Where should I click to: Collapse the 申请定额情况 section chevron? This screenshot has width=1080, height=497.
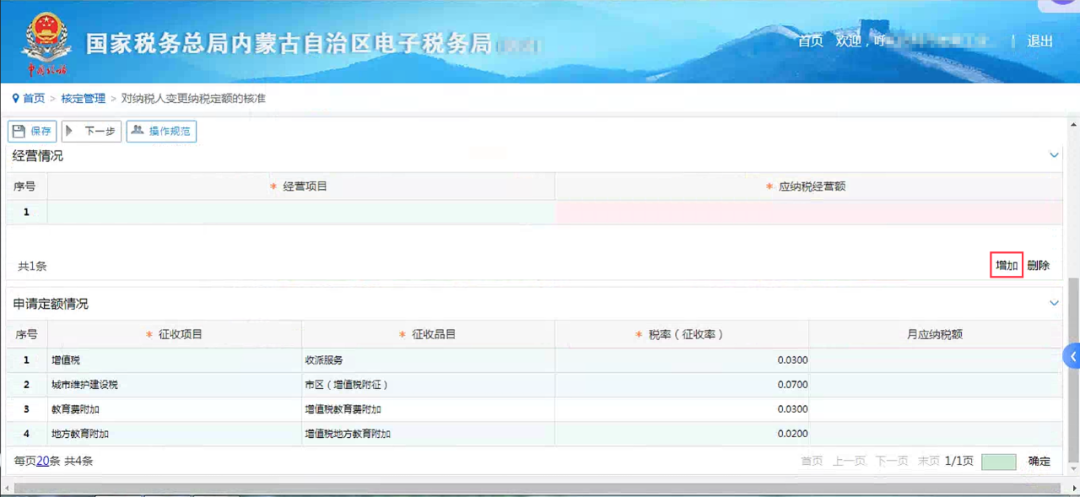[x=1053, y=303]
